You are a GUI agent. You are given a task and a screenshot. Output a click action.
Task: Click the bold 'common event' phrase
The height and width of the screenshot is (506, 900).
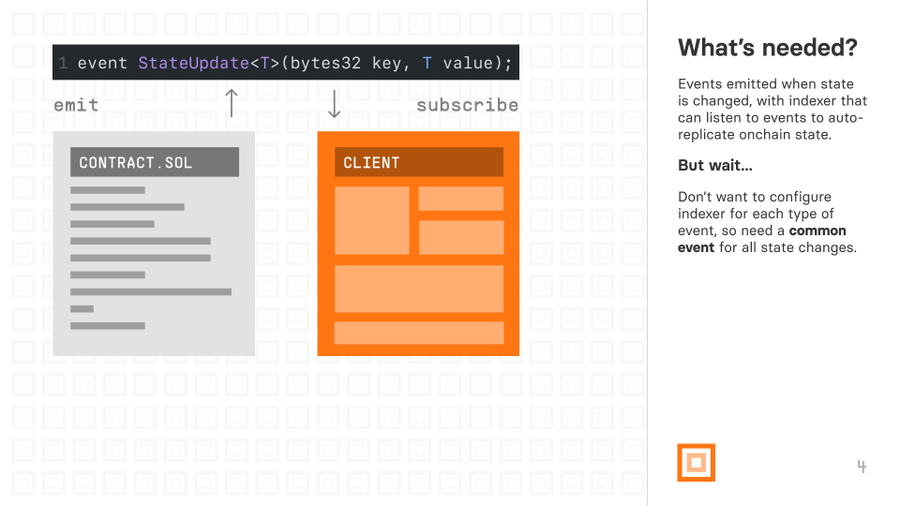762,239
